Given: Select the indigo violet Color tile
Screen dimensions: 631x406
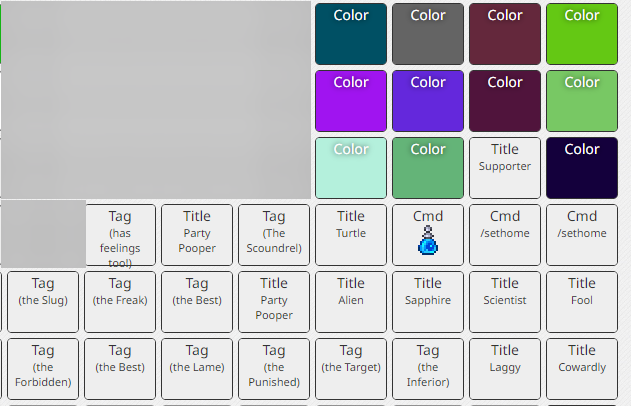Looking at the screenshot, I should point(428,101).
